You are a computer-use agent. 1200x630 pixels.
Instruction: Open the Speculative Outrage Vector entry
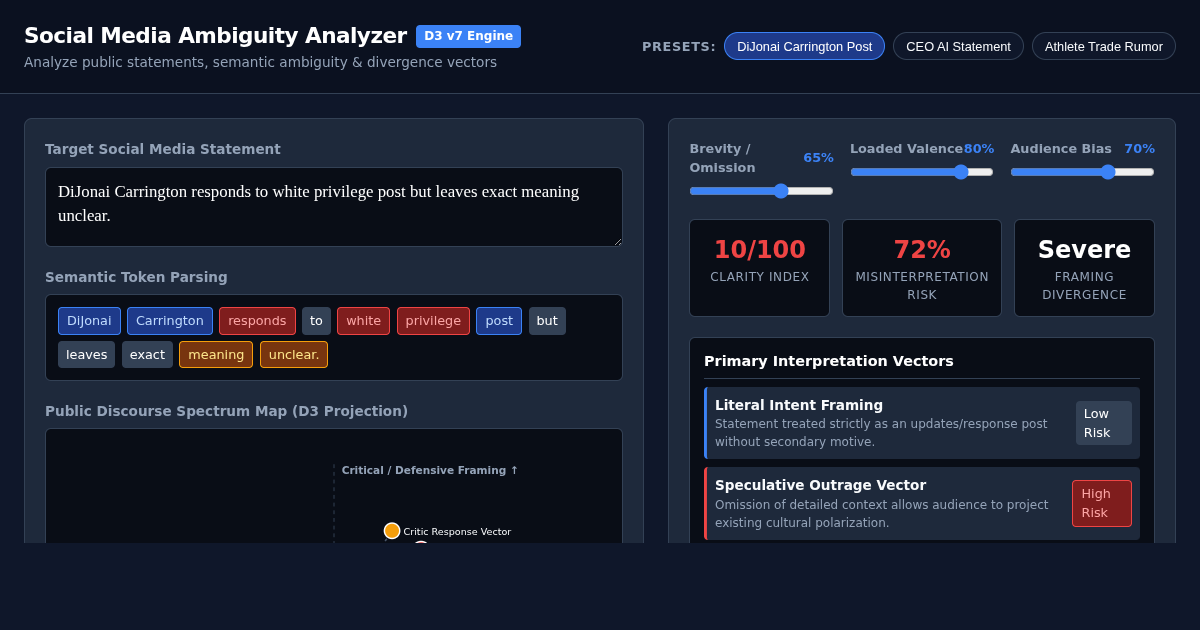(x=922, y=503)
